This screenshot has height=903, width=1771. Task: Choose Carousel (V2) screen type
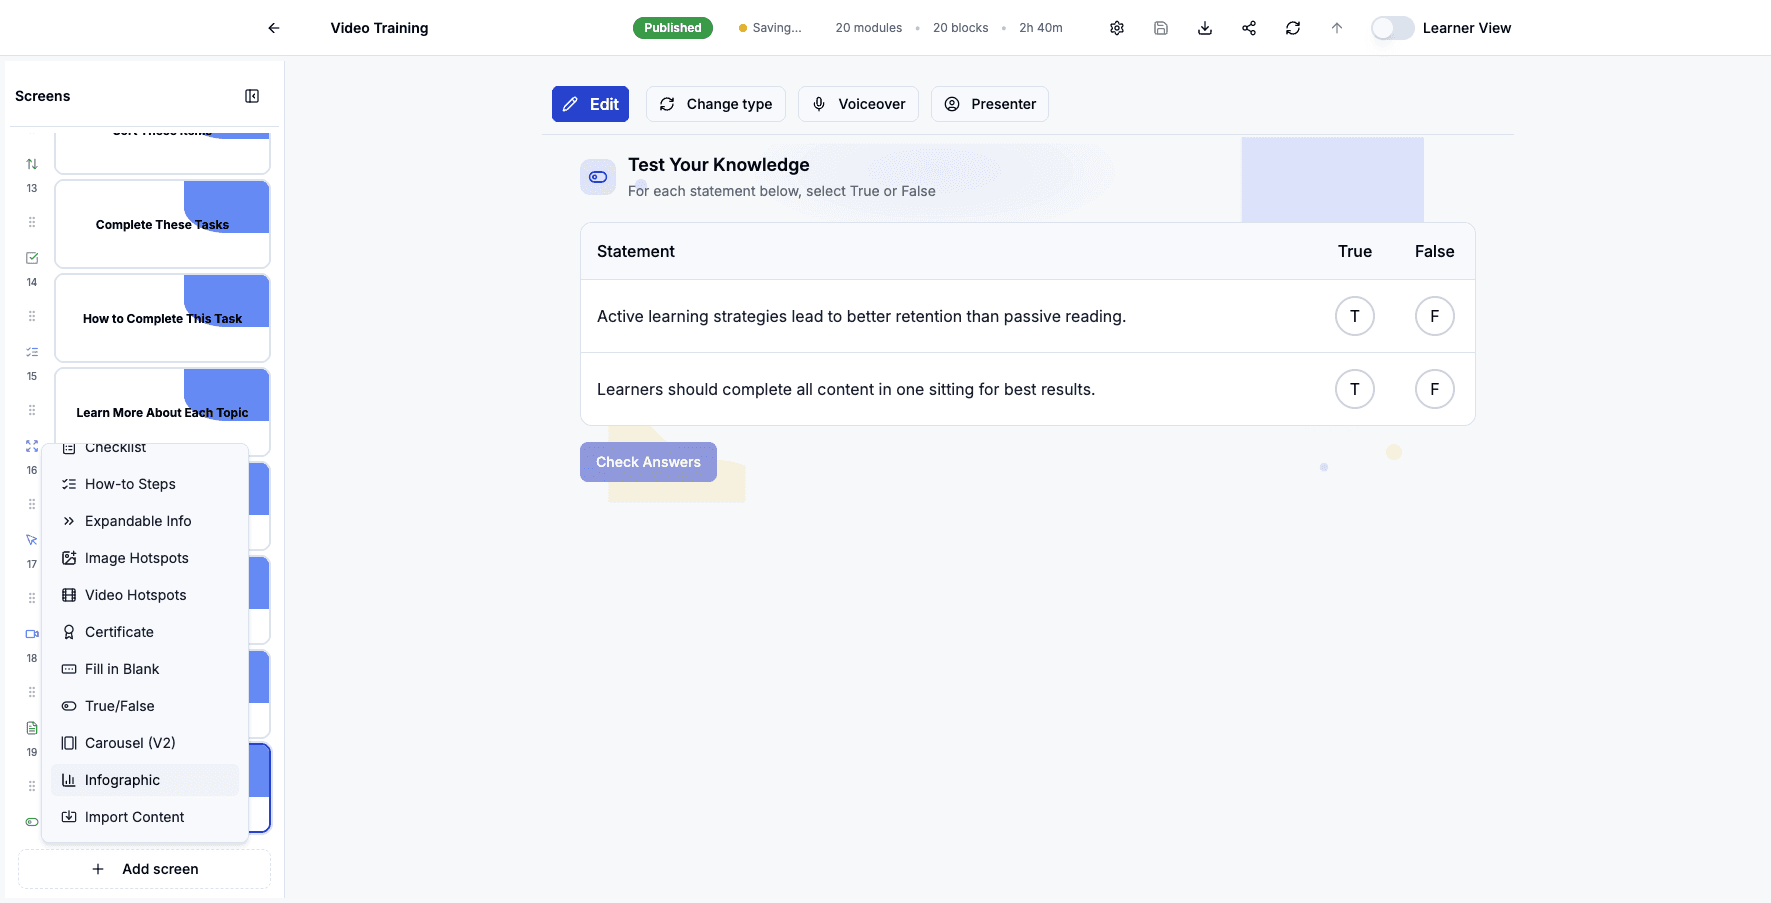(145, 743)
